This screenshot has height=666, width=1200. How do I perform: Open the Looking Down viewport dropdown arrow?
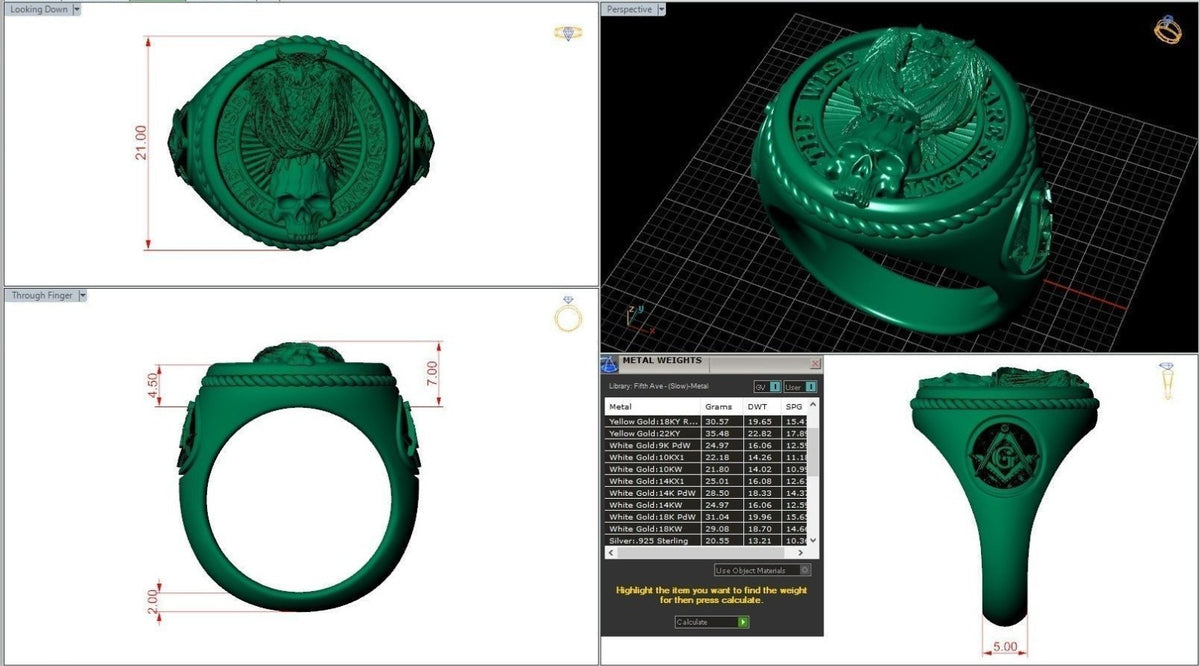(x=76, y=9)
